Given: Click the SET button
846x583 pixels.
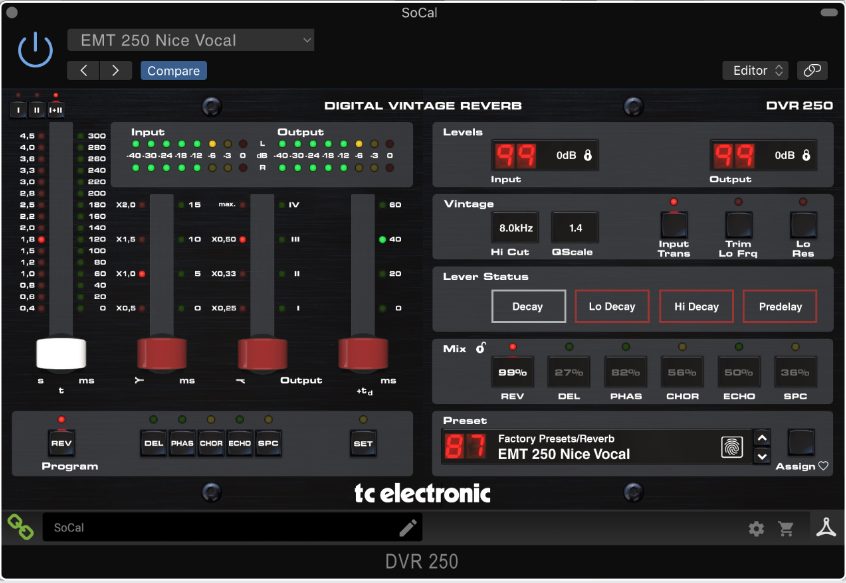Looking at the screenshot, I should (x=363, y=443).
